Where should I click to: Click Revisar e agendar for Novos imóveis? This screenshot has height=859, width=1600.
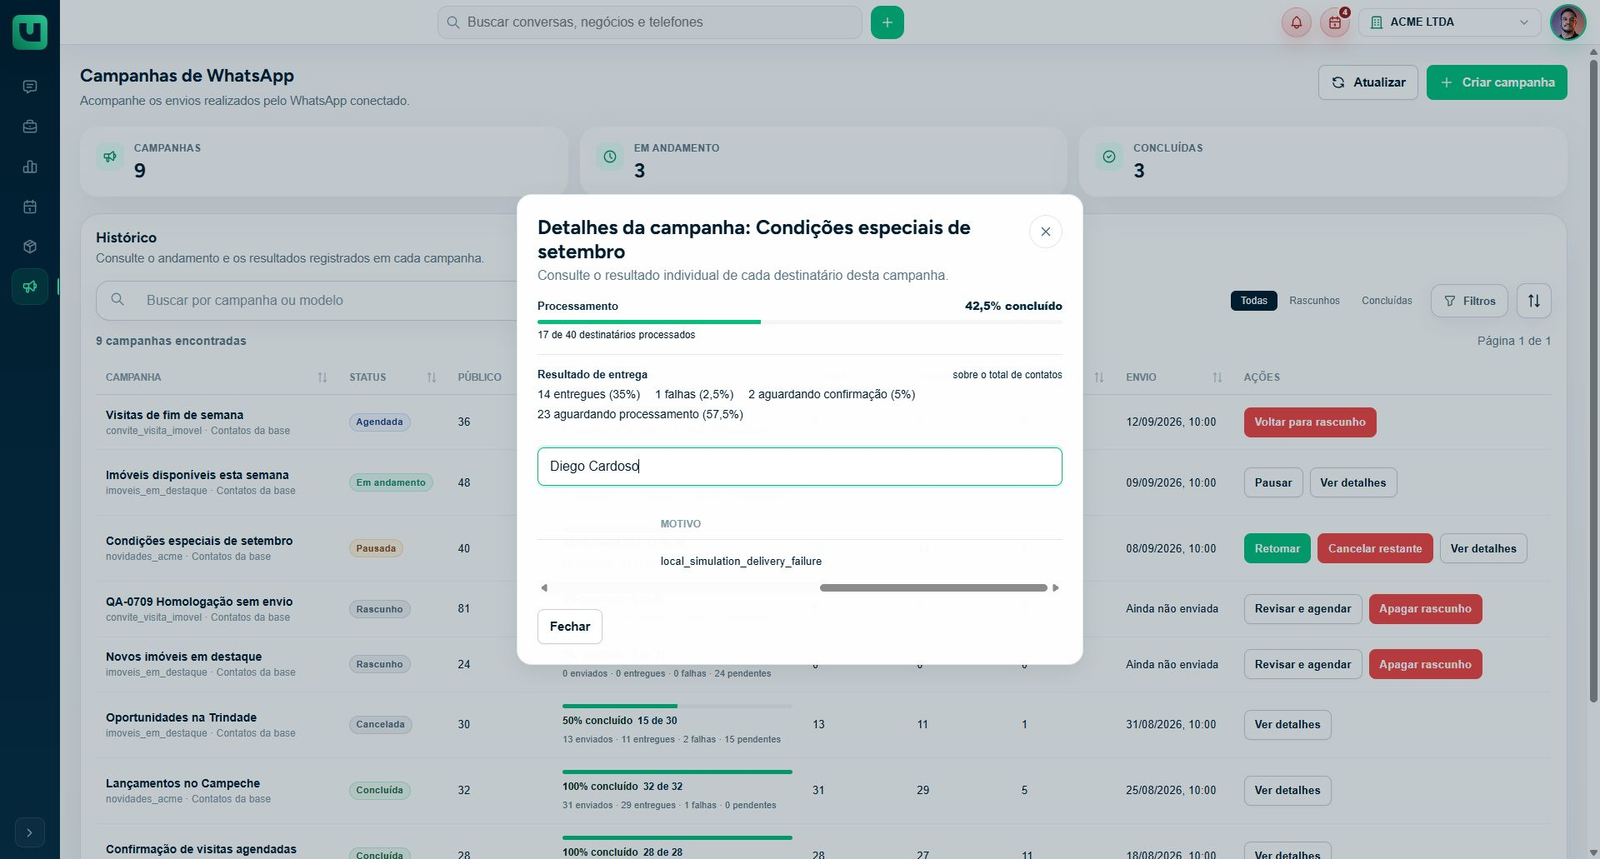click(1303, 665)
